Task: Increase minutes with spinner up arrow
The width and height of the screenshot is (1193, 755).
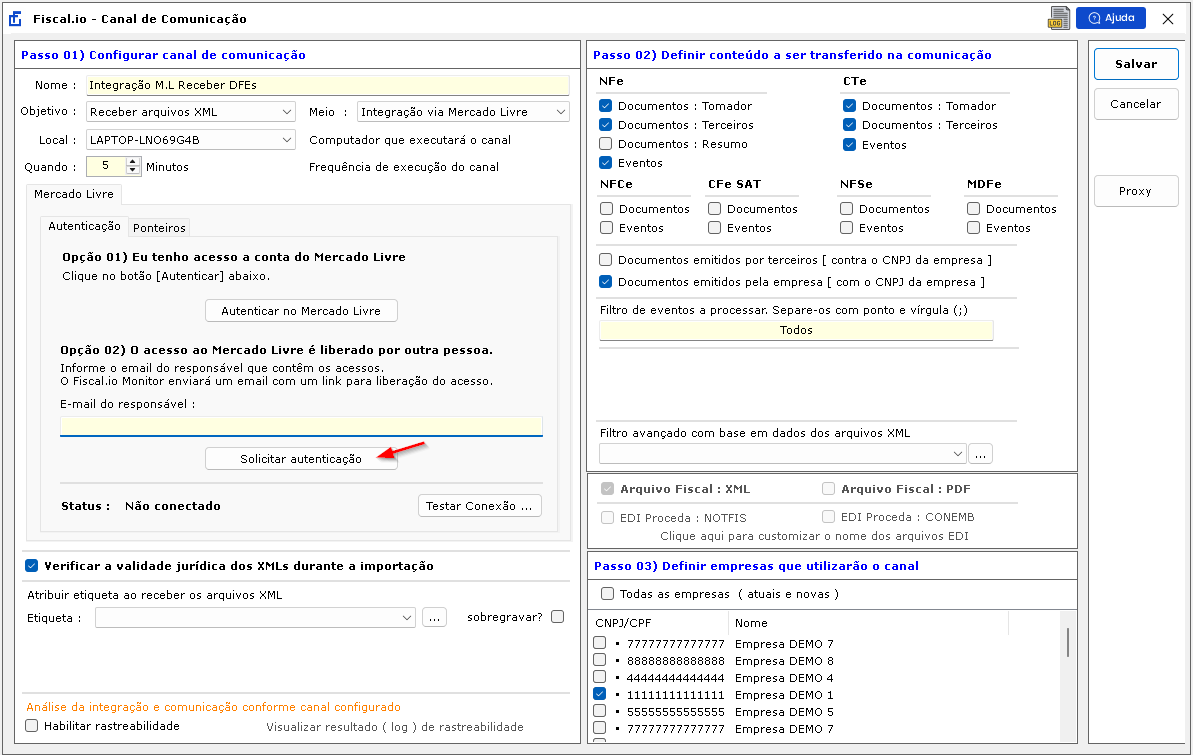Action: (x=133, y=162)
